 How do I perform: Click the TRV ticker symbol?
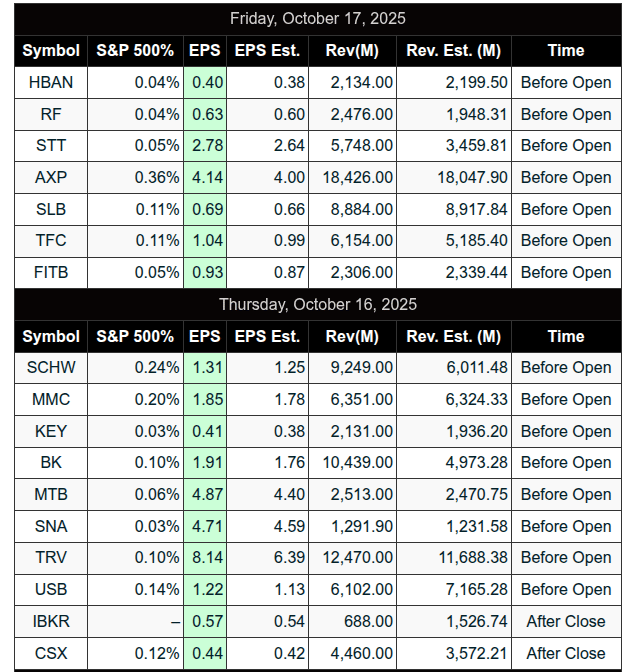[51, 557]
